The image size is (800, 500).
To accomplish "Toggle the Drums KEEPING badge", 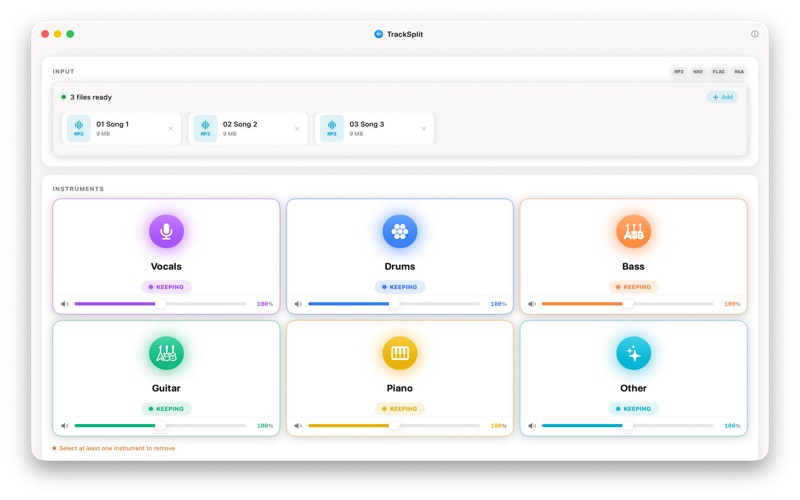I will [x=399, y=287].
